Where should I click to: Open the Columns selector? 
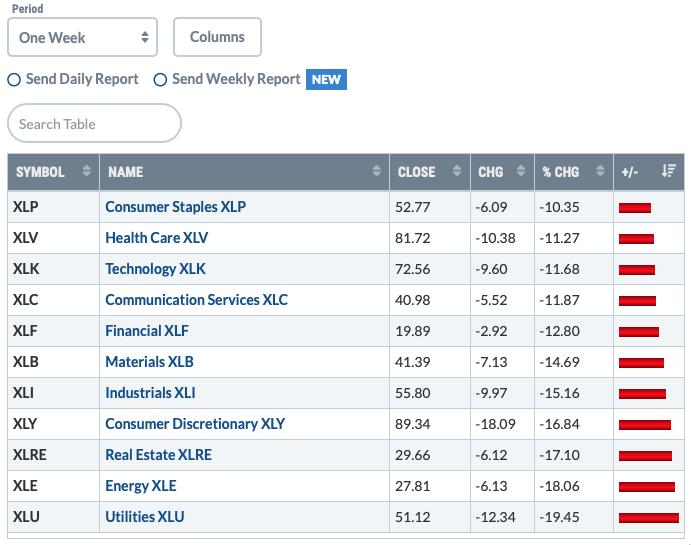(217, 37)
